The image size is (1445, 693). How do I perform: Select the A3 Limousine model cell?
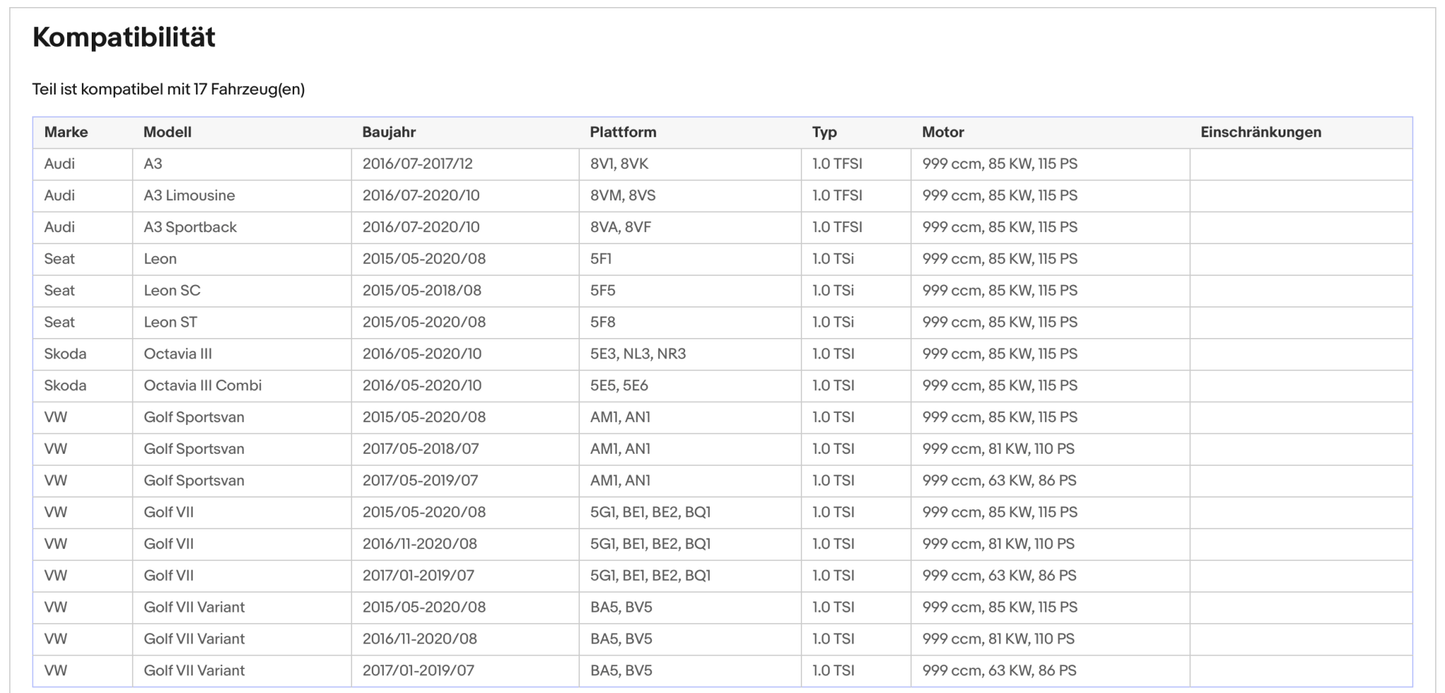(x=189, y=195)
